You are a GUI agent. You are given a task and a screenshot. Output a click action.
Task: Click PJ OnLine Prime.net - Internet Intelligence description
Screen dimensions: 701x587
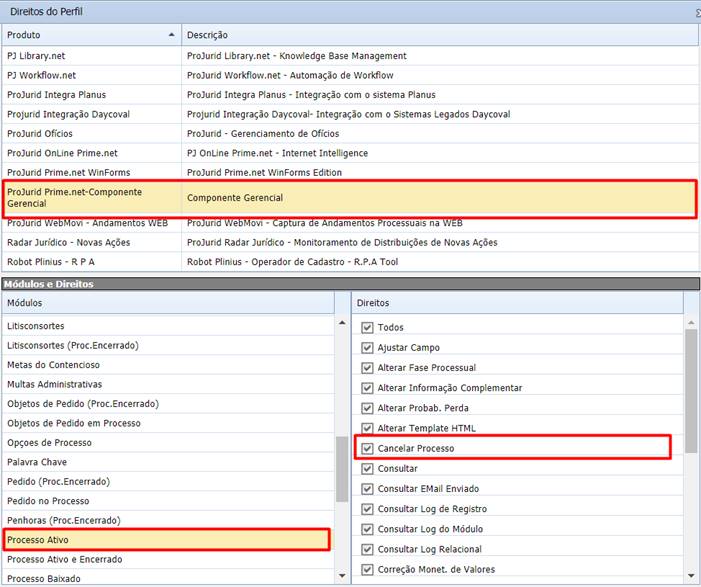point(277,153)
